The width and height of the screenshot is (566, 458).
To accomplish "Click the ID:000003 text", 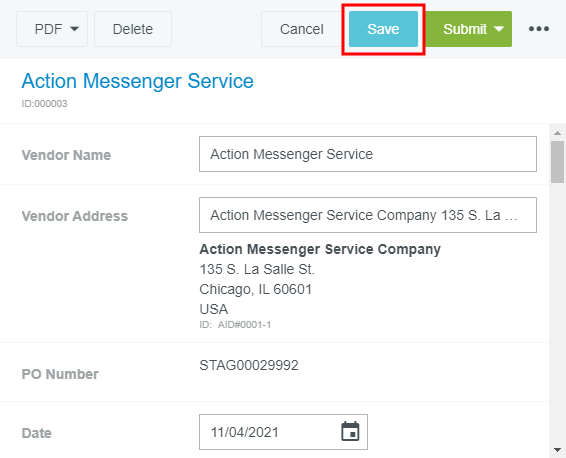I will [x=44, y=104].
